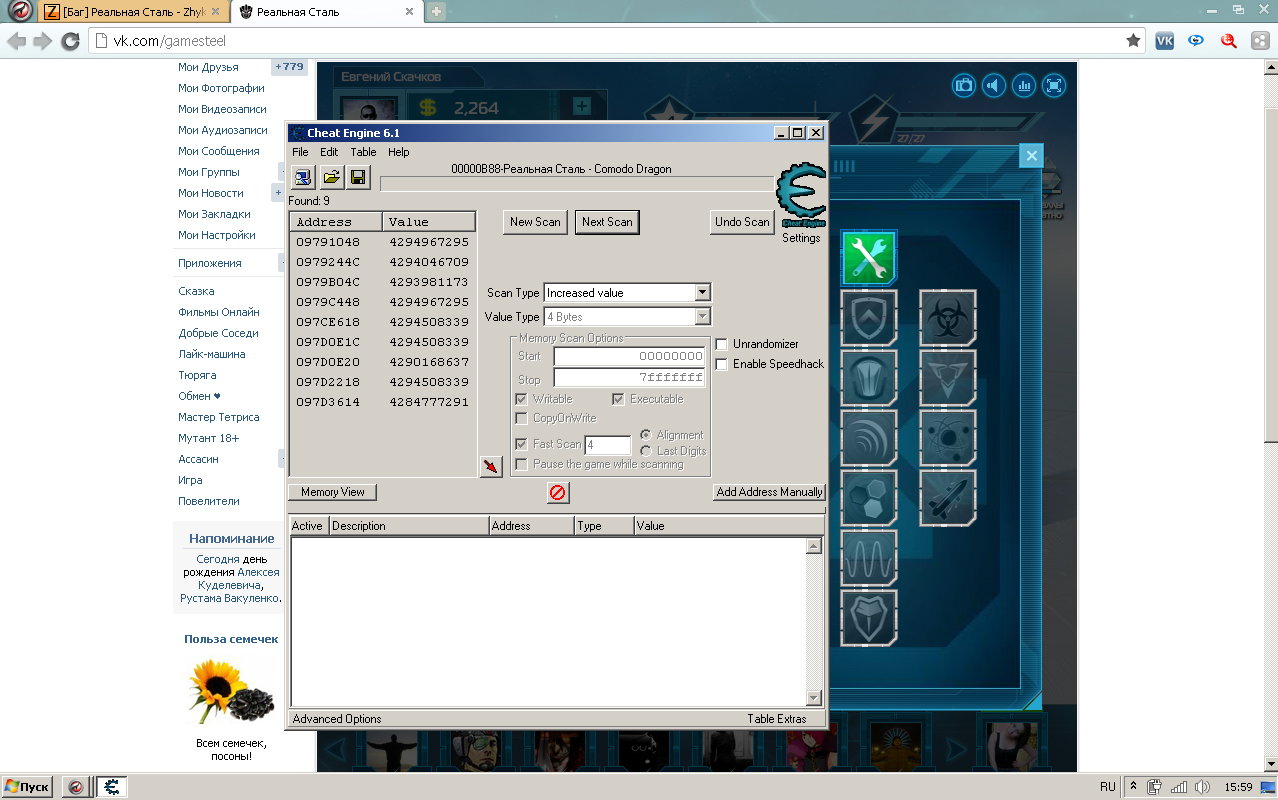Open process list computer icon
Image resolution: width=1278 pixels, height=800 pixels.
point(303,178)
